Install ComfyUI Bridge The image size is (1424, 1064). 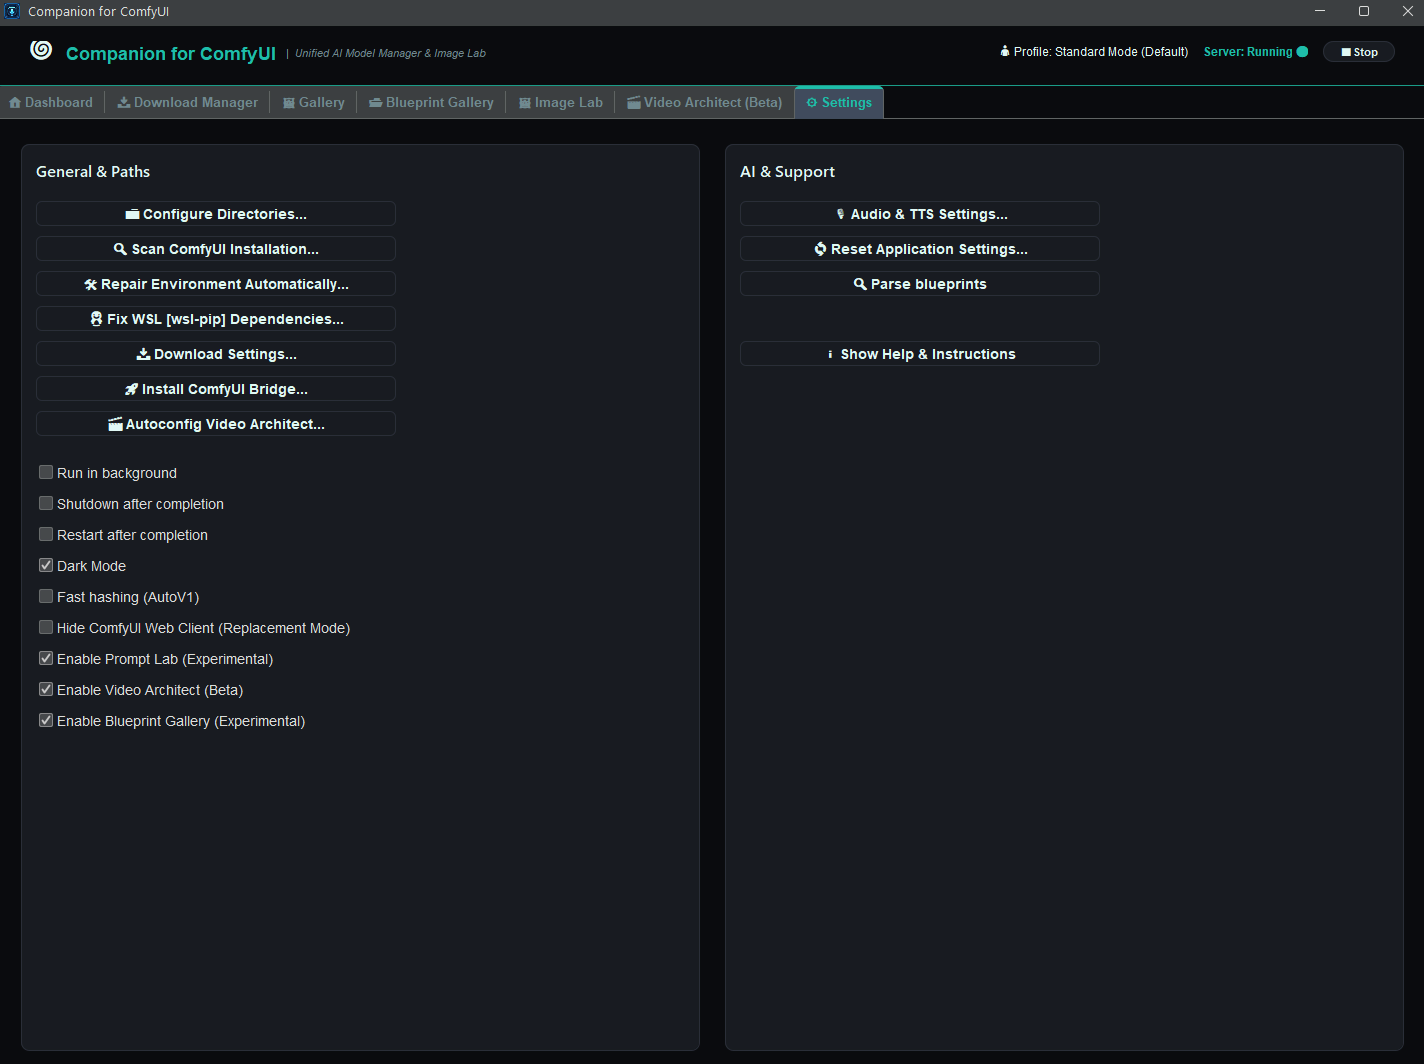pos(216,389)
